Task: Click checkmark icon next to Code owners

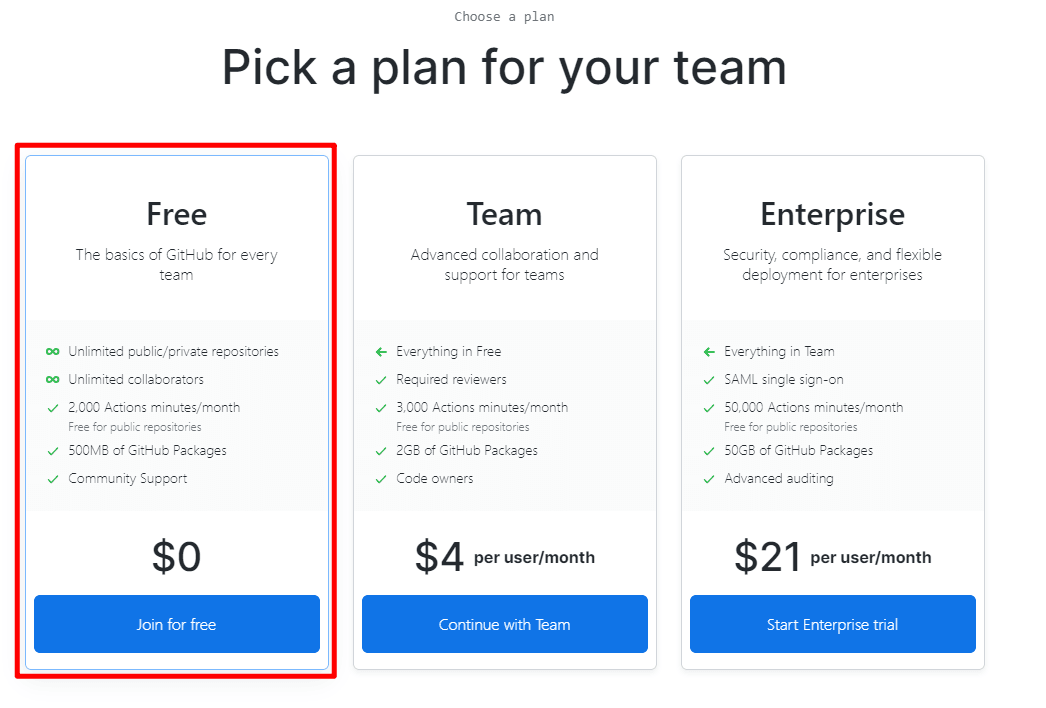Action: coord(381,479)
